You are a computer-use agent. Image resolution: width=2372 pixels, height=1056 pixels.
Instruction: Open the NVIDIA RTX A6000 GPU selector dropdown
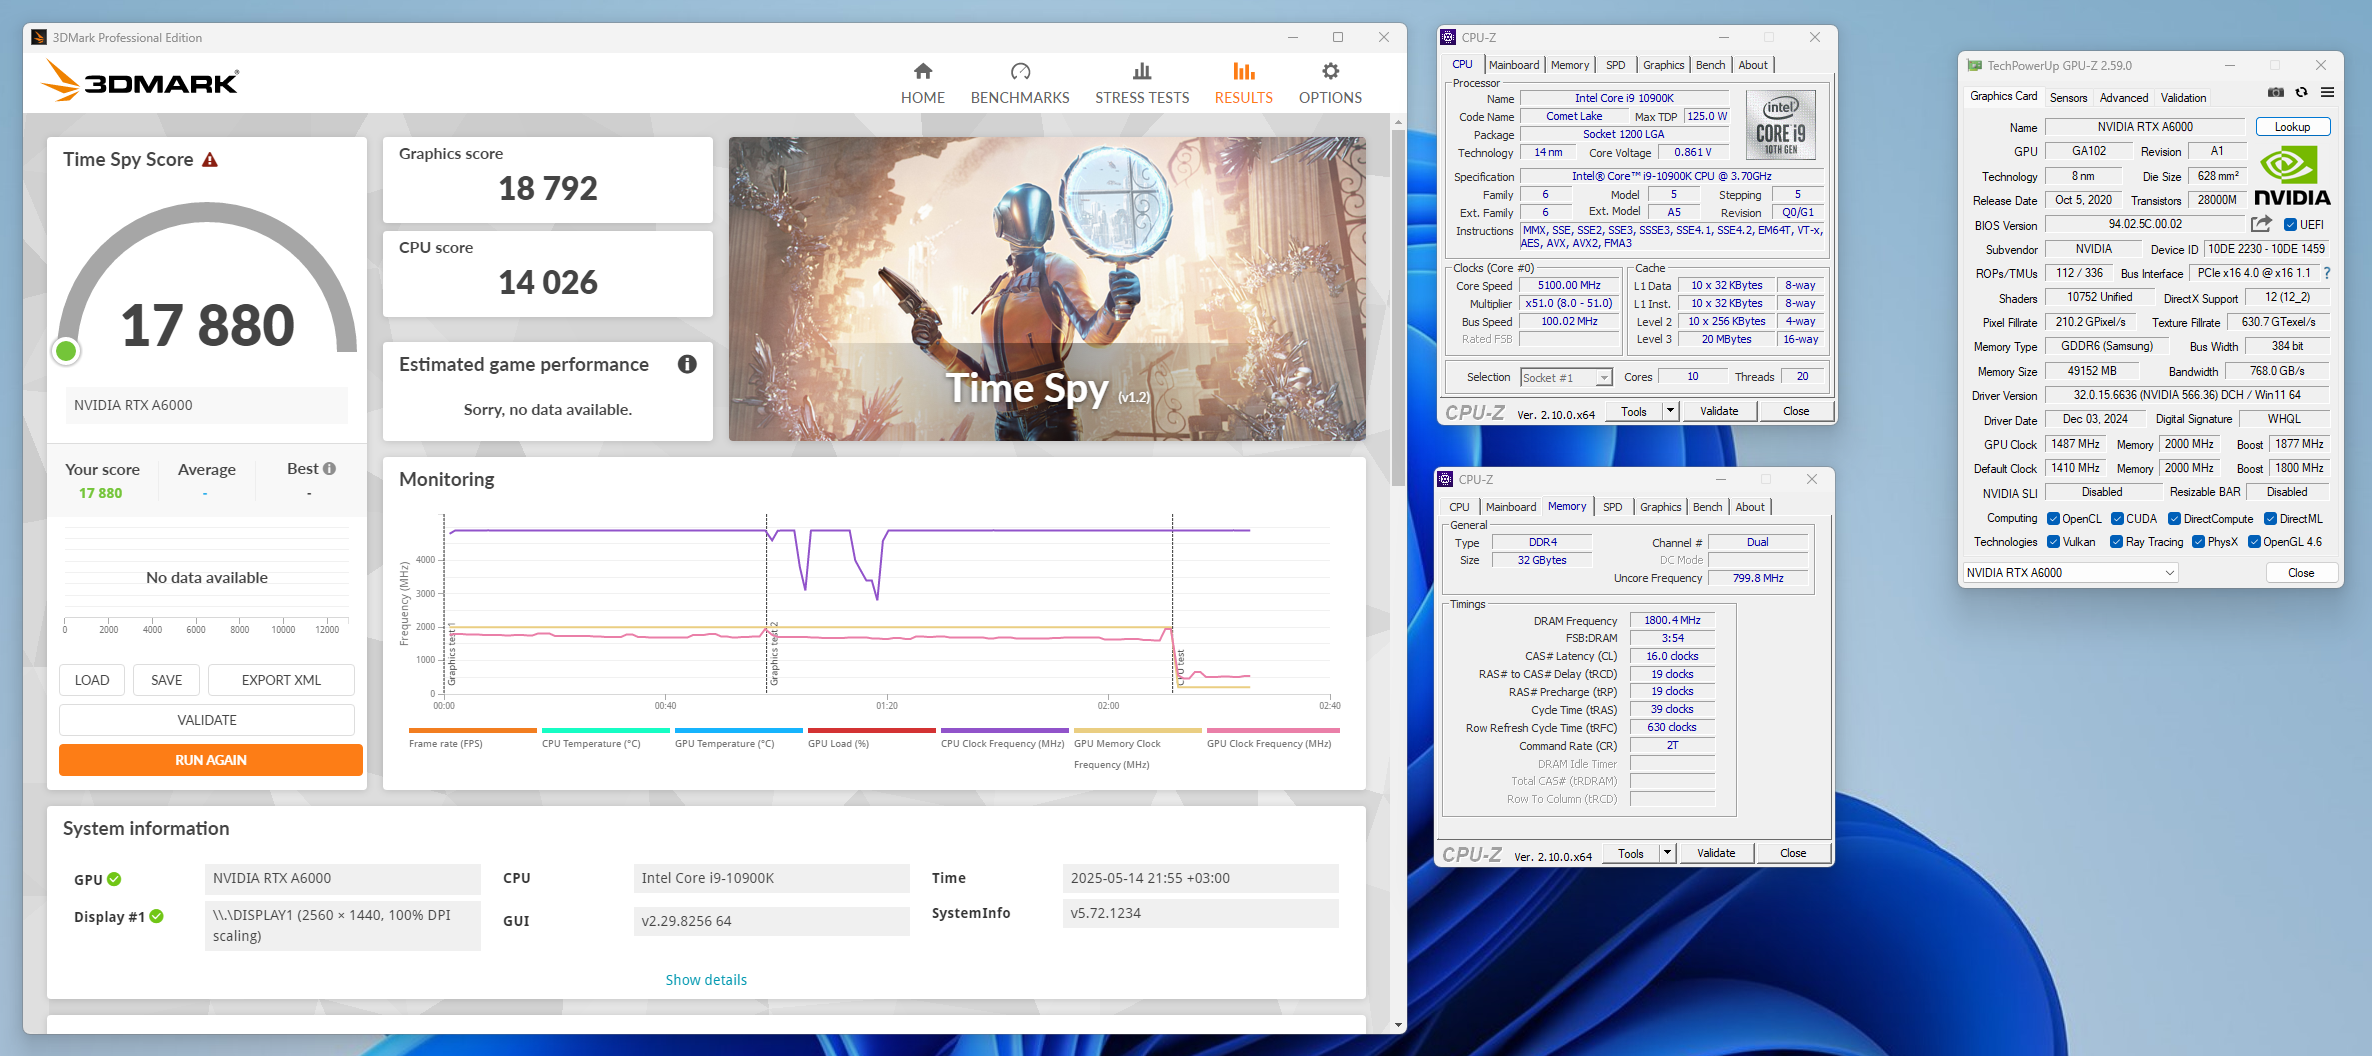(2070, 573)
